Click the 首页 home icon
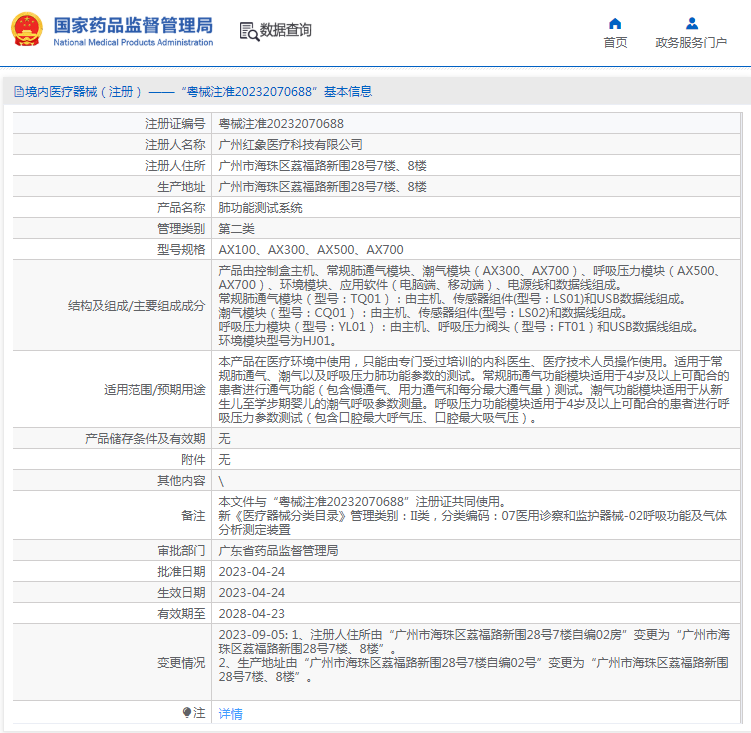 615,23
